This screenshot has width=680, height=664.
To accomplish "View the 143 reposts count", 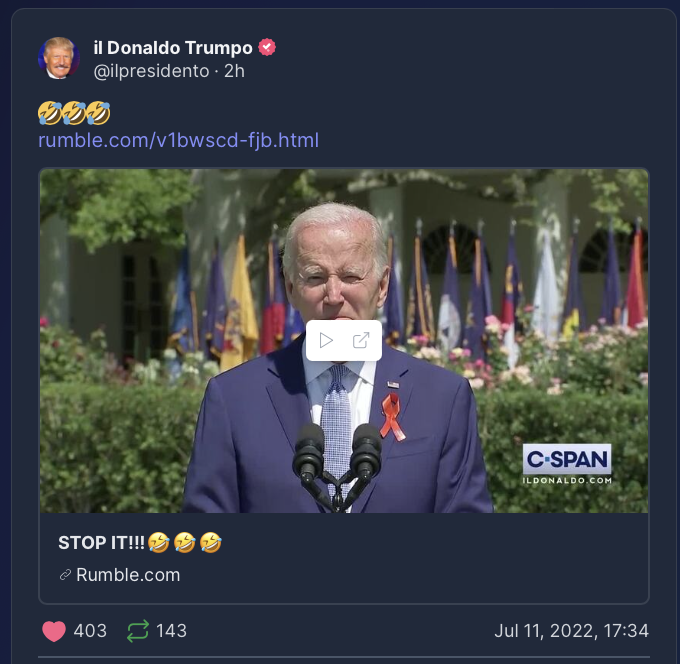I will (x=172, y=631).
